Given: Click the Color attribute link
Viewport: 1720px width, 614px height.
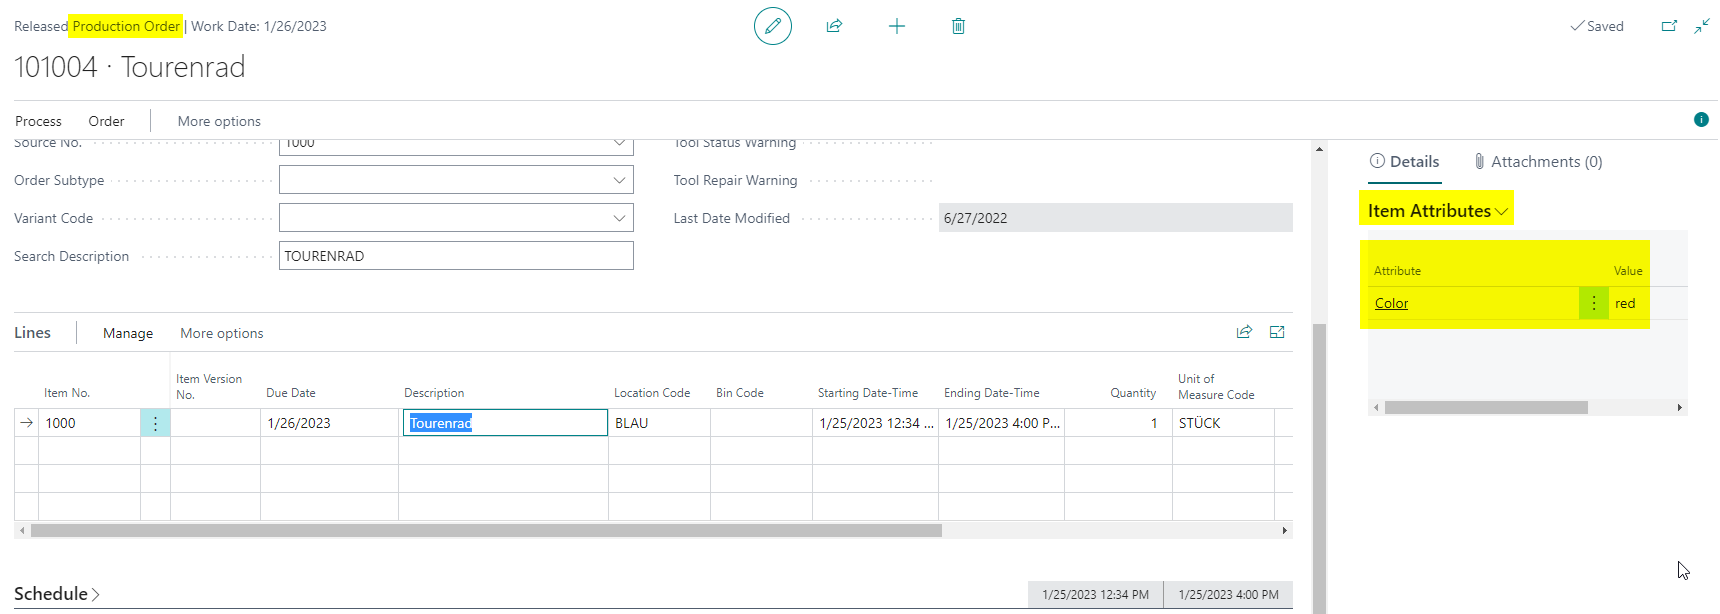Looking at the screenshot, I should [x=1391, y=303].
